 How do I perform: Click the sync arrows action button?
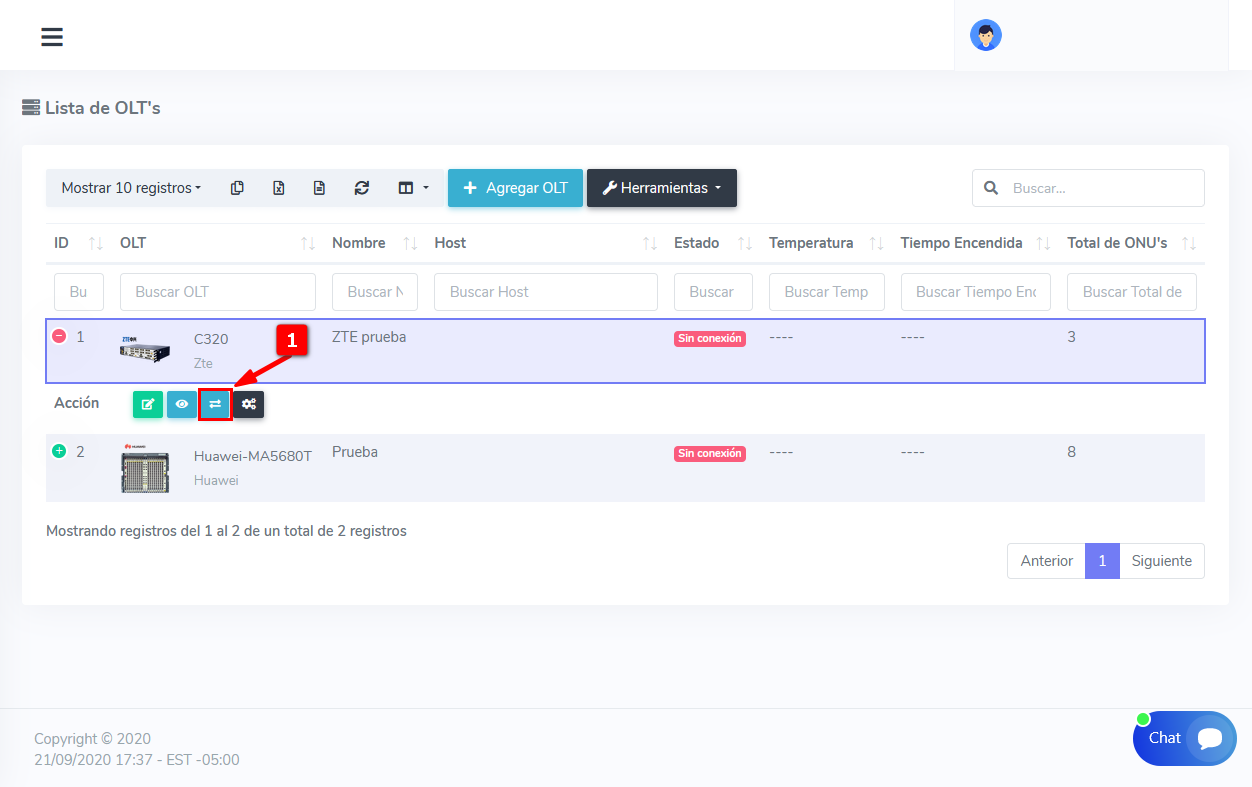coord(215,404)
